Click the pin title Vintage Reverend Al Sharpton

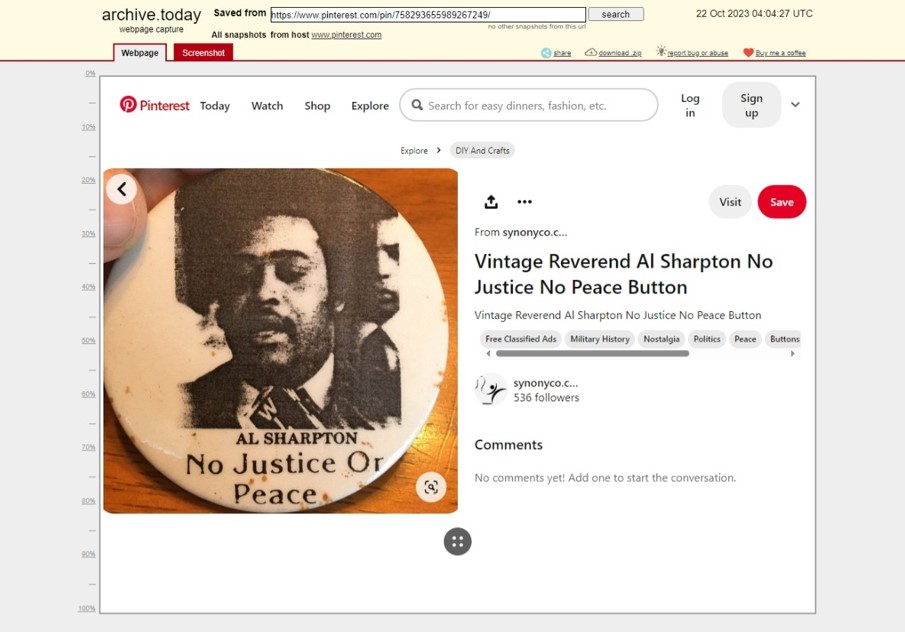coord(623,274)
